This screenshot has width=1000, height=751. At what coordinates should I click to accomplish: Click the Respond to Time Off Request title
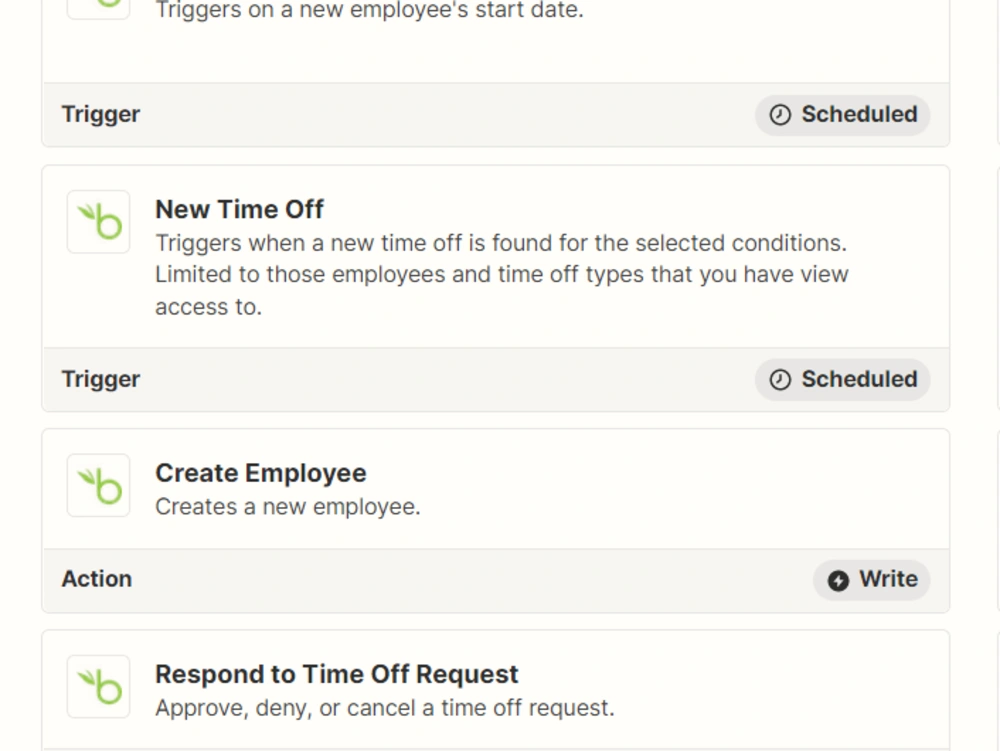pos(336,673)
